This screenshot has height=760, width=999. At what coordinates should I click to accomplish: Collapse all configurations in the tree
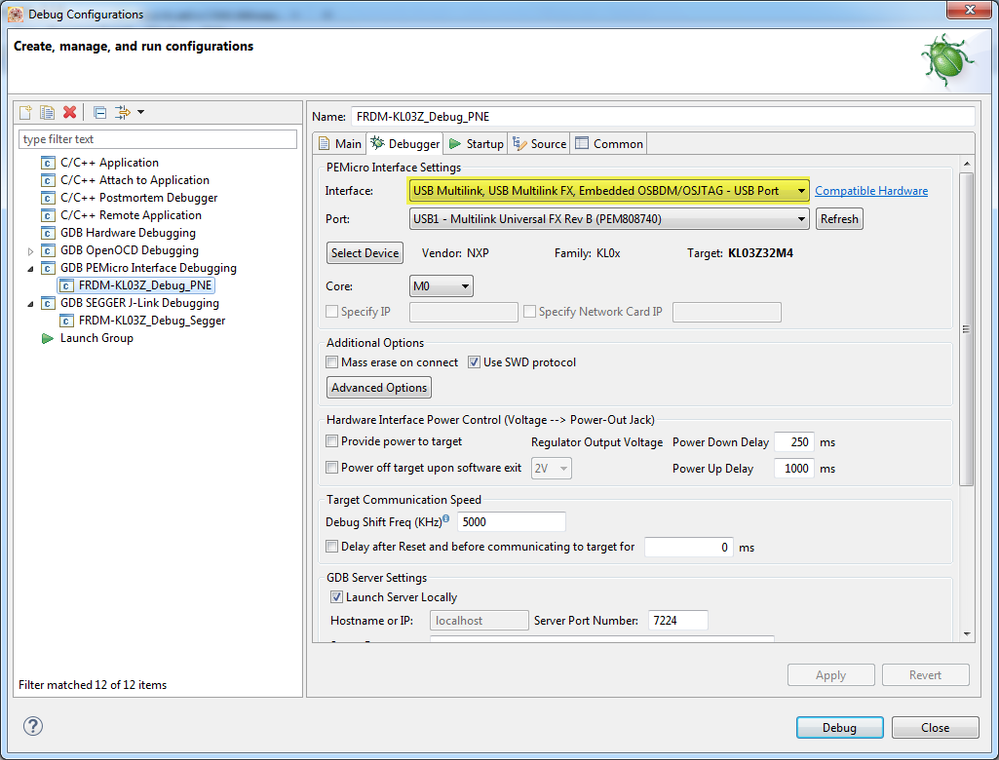[100, 112]
